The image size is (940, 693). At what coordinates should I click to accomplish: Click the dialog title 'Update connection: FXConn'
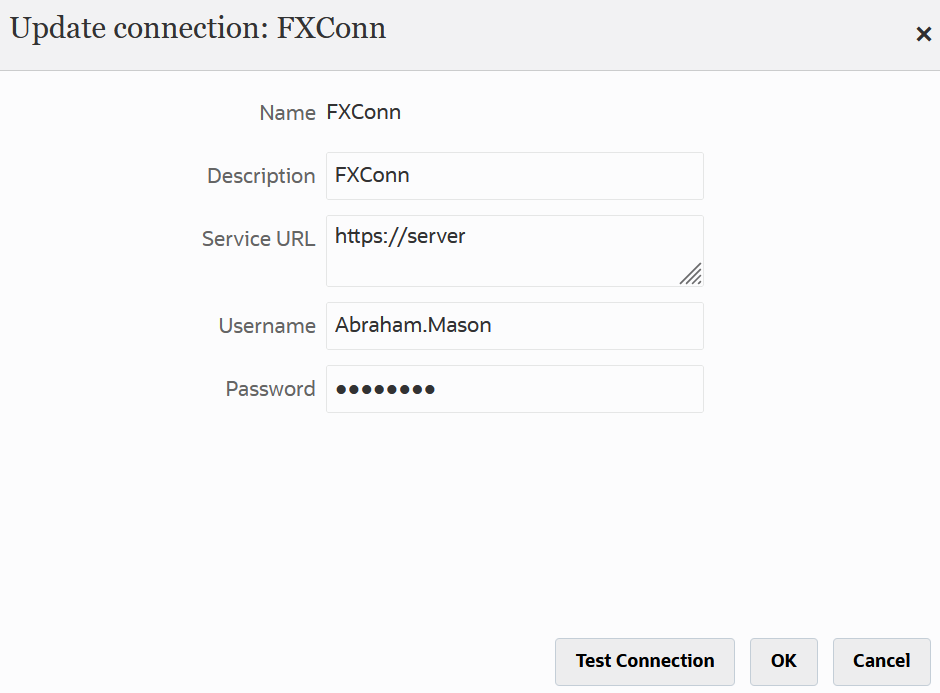click(x=198, y=29)
